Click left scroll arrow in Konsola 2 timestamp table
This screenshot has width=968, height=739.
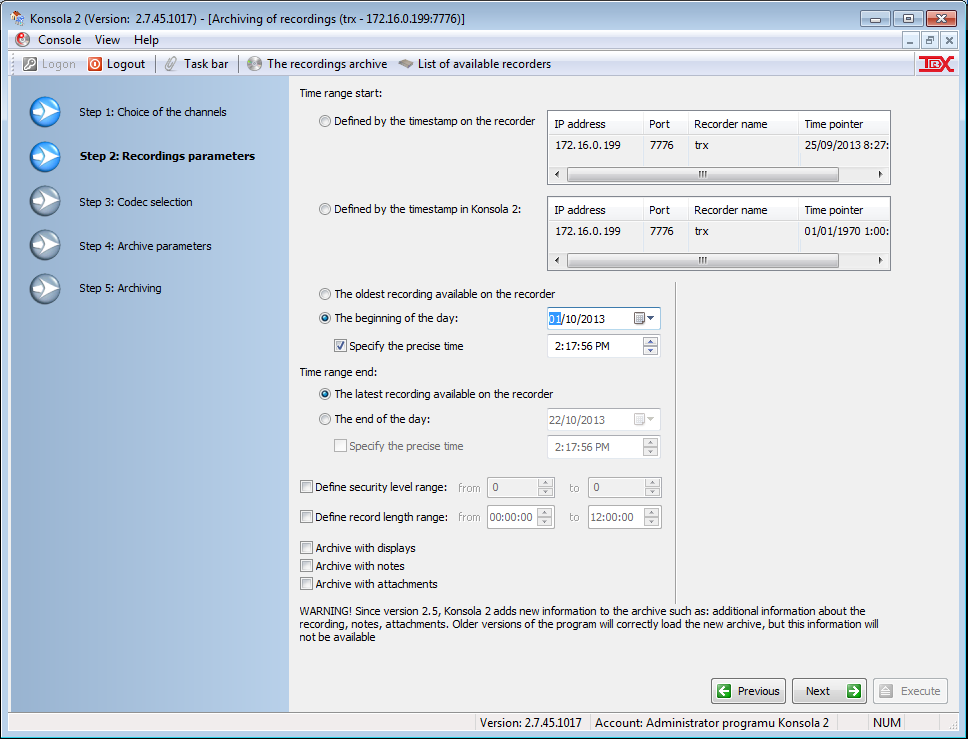pyautogui.click(x=557, y=261)
